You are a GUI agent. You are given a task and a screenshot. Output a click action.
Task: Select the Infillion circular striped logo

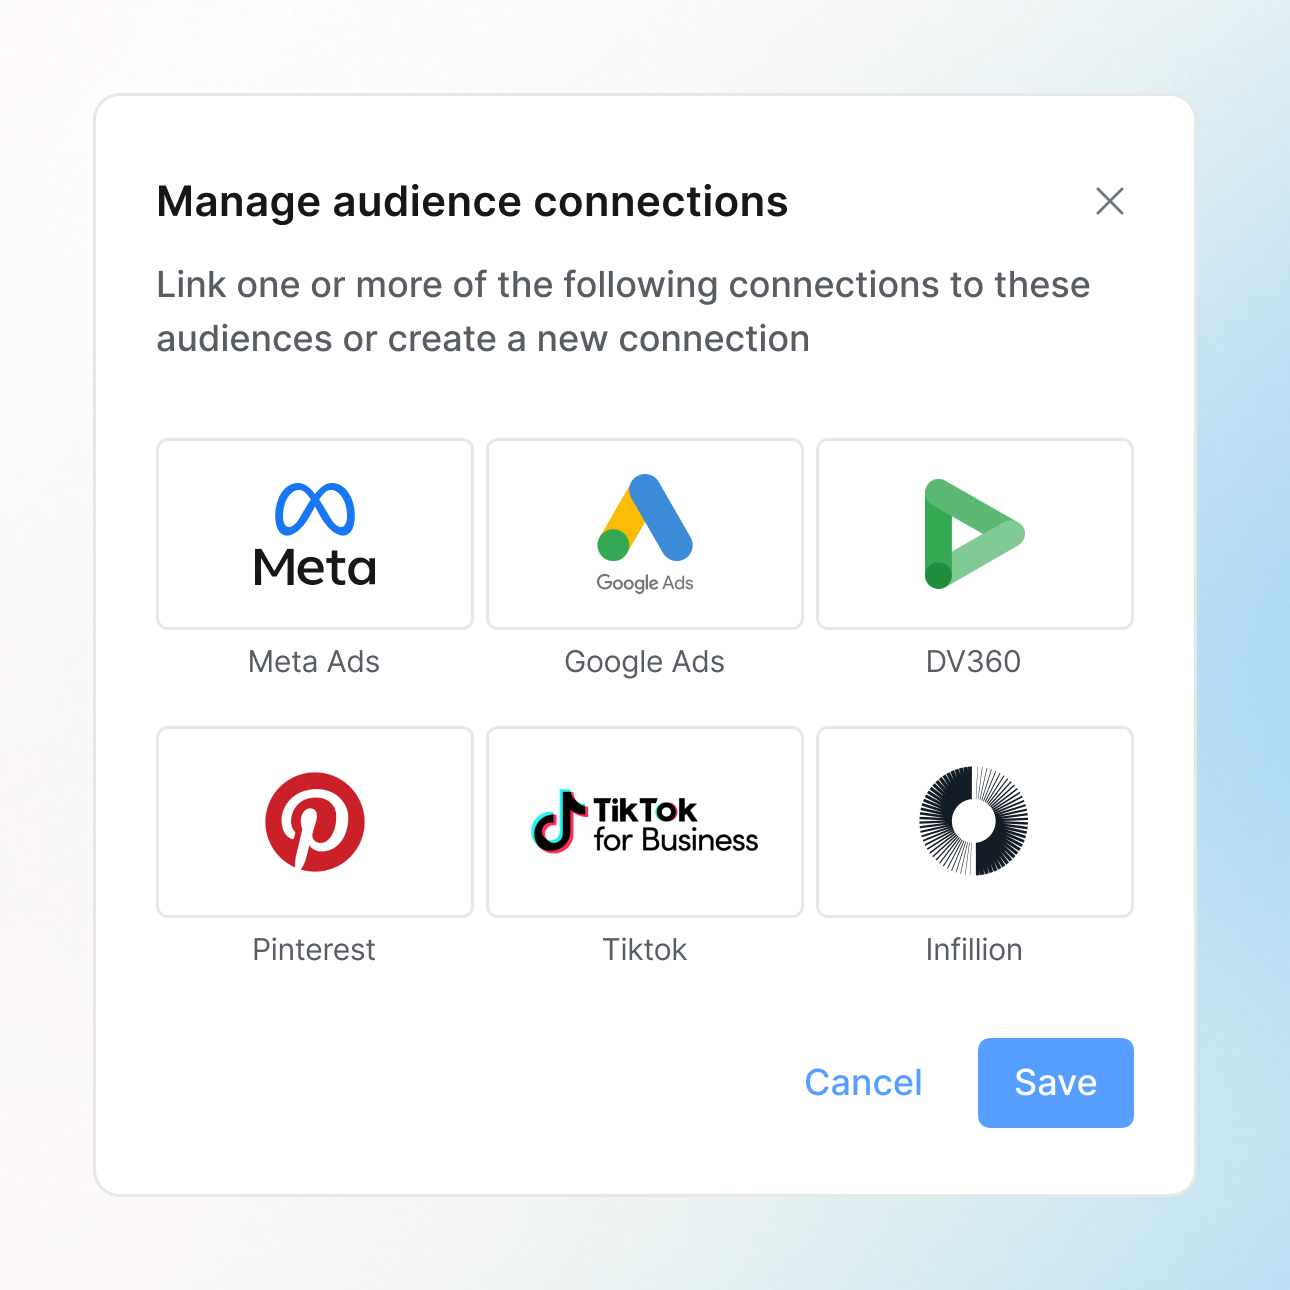(x=974, y=821)
